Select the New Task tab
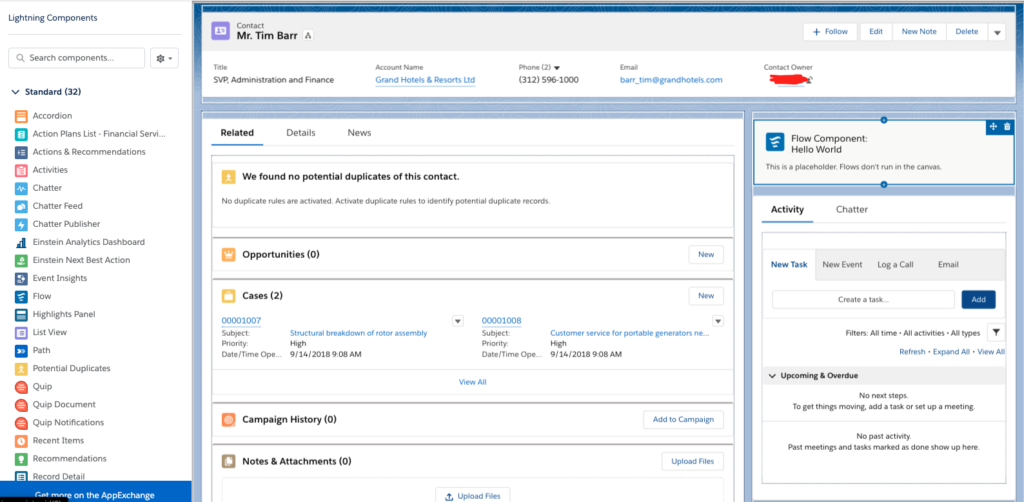This screenshot has height=502, width=1024. pos(789,264)
